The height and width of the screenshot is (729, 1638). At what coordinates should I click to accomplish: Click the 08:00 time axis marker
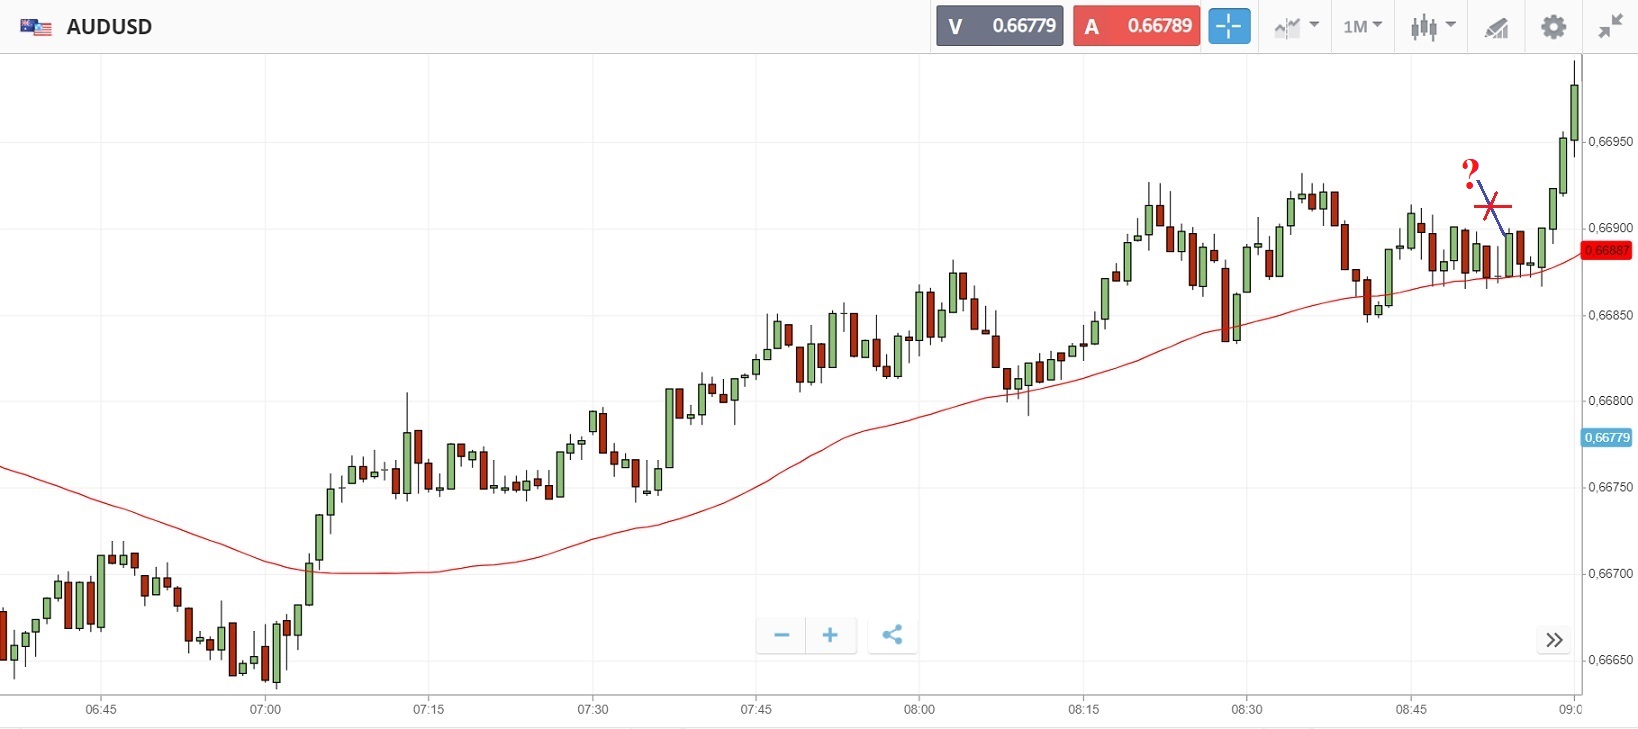pyautogui.click(x=919, y=710)
